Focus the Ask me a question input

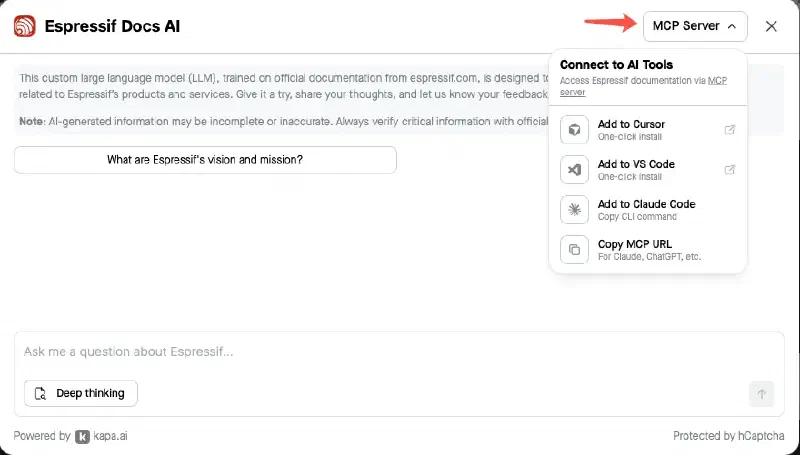(399, 352)
